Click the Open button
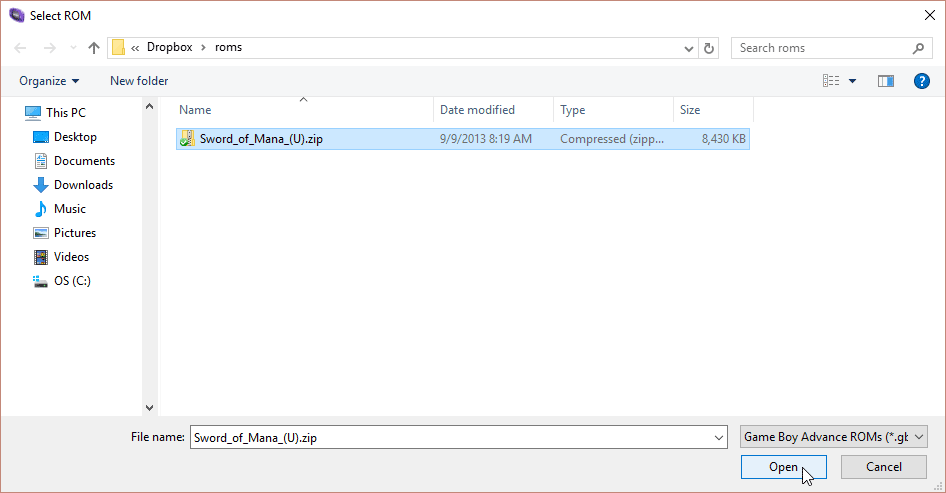This screenshot has height=493, width=946. point(784,466)
